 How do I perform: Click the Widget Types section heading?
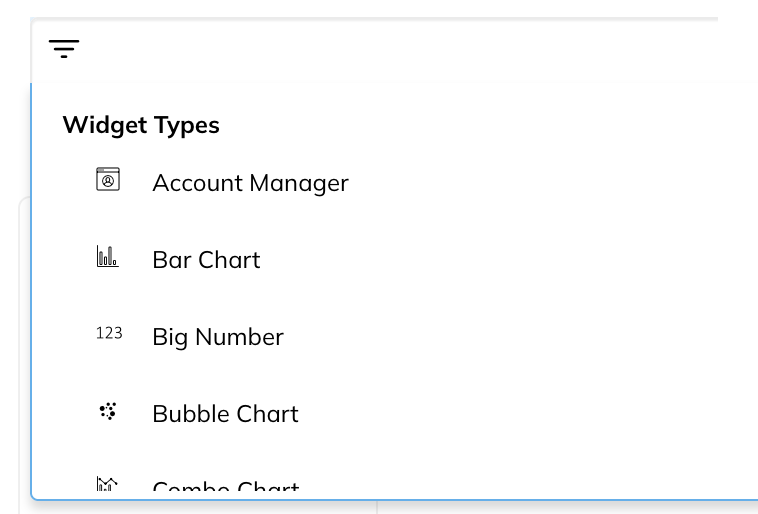point(141,125)
